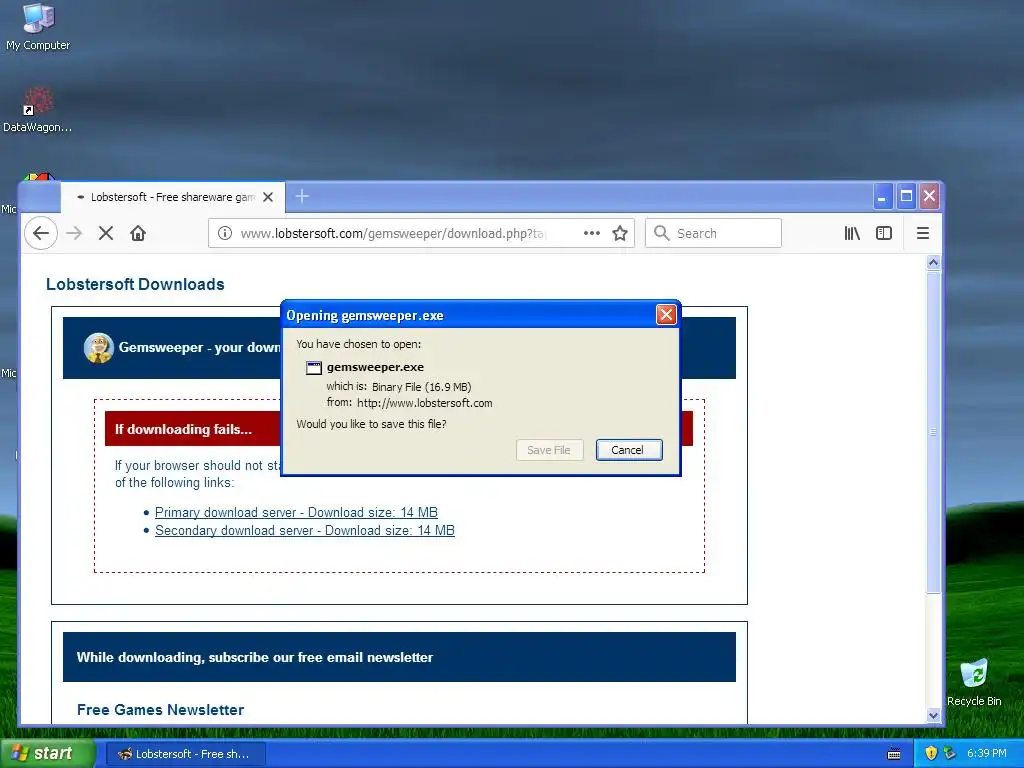This screenshot has height=768, width=1024.
Task: Click the 6:39 PM system clock
Action: [x=986, y=754]
